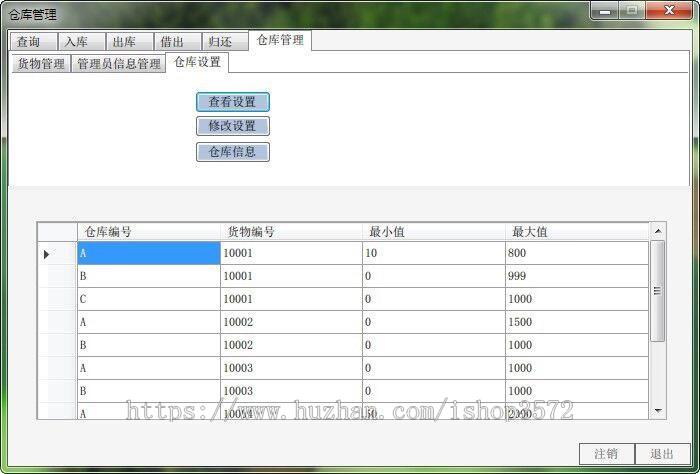Select 仓库编号 B in the 999 row
This screenshot has width=700, height=474.
[x=149, y=276]
